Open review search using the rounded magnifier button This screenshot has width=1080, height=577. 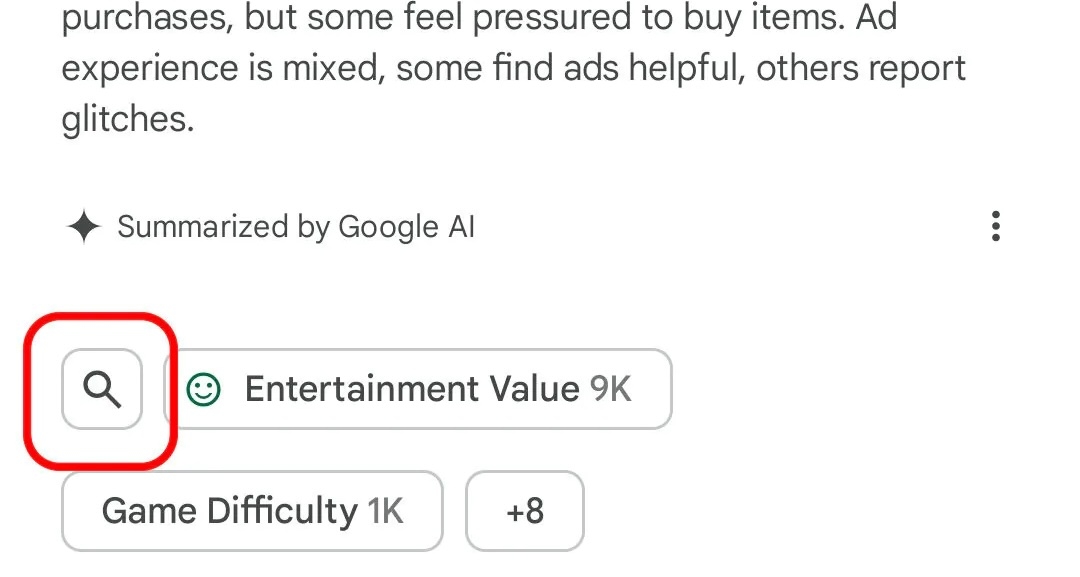(101, 389)
